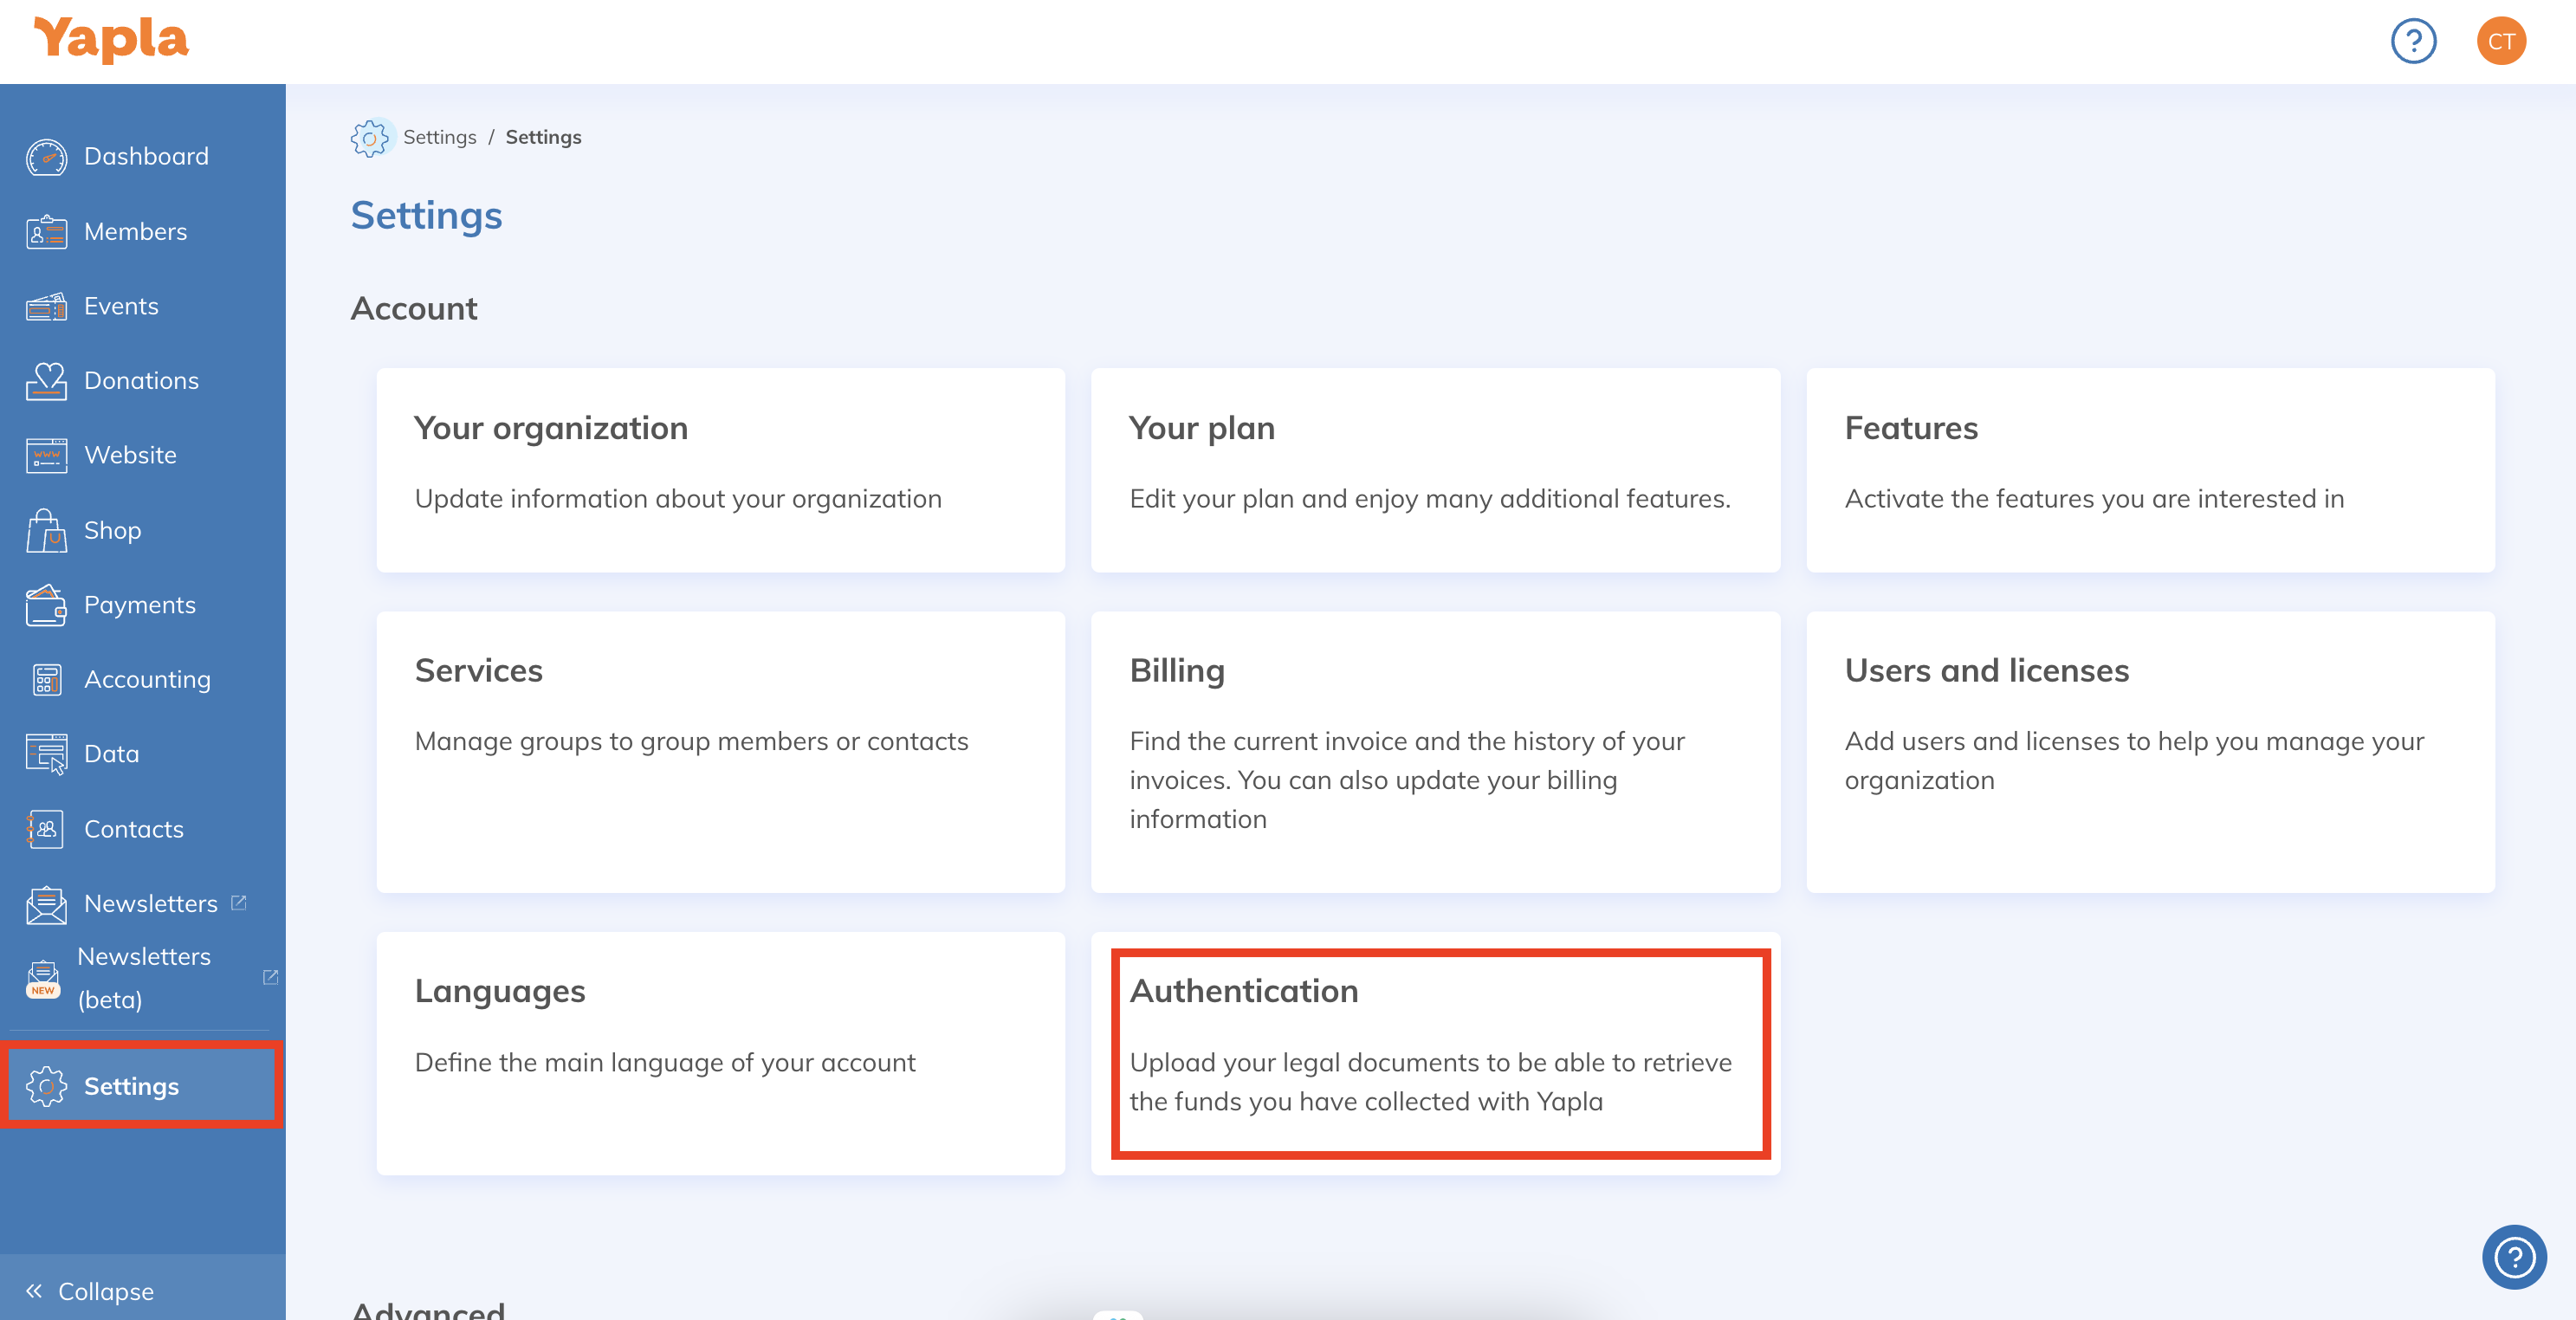Click the Dashboard gauge icon in sidebar
This screenshot has height=1320, width=2576.
coord(46,157)
